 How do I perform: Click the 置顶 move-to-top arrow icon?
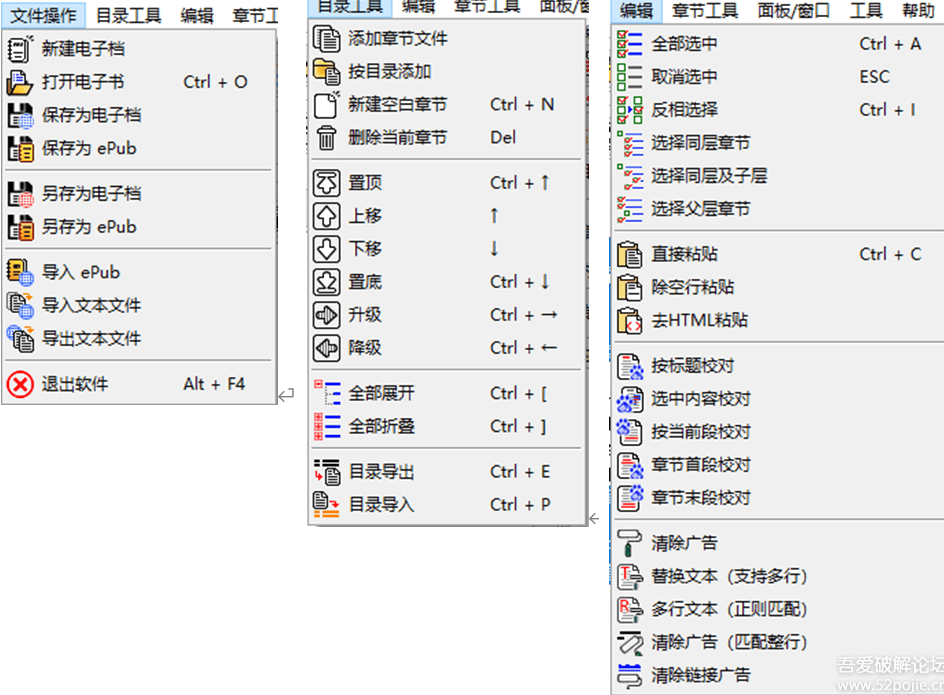[x=327, y=183]
